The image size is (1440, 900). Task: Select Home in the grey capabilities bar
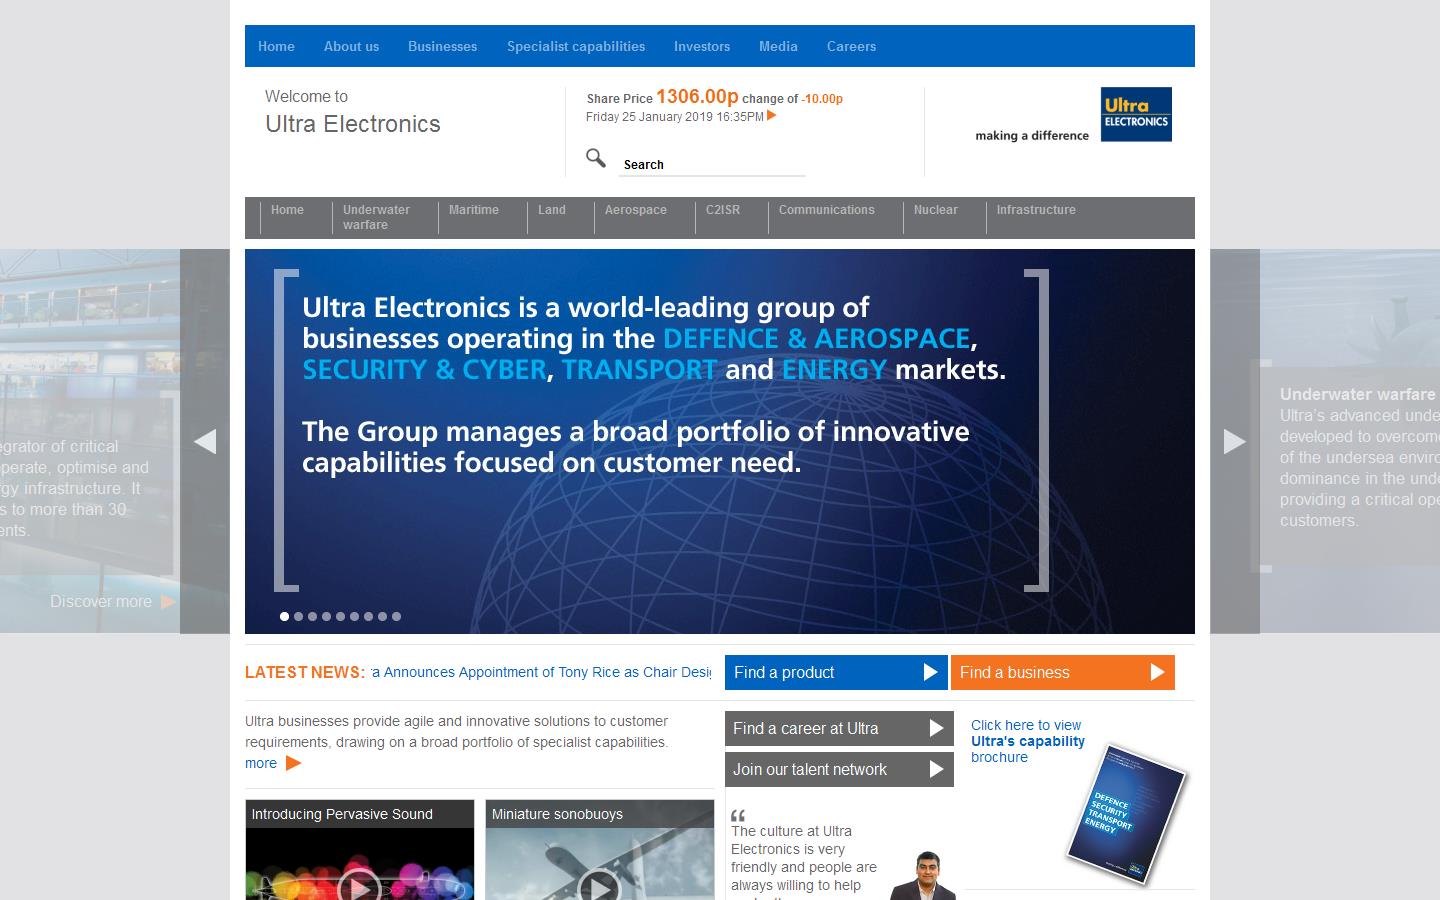pos(287,210)
